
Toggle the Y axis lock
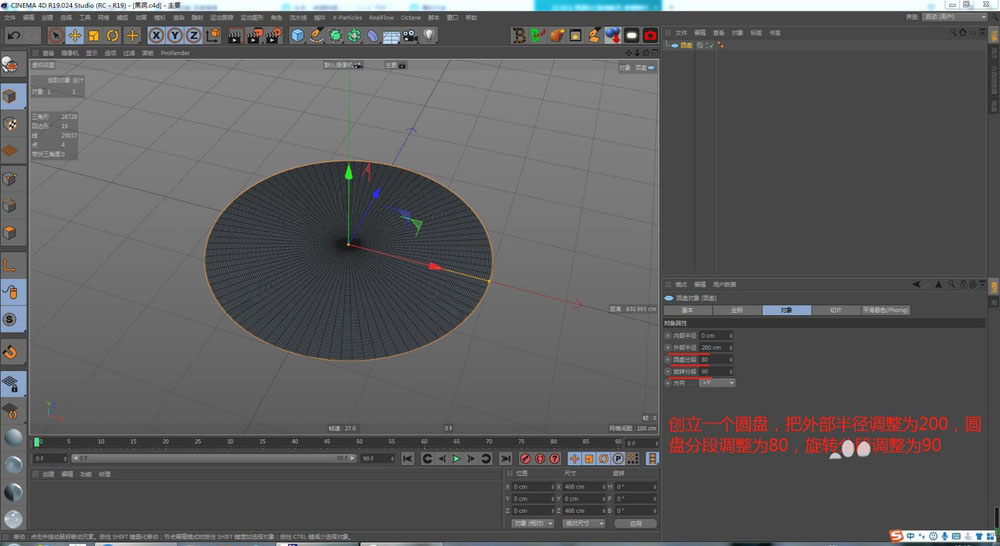[174, 35]
